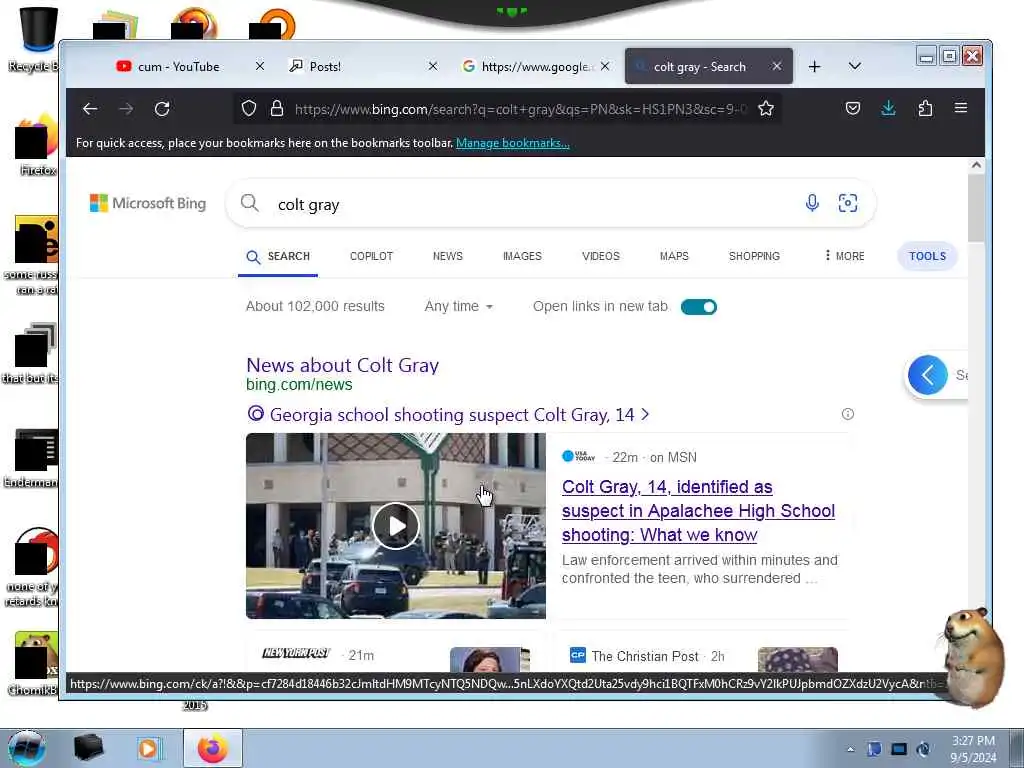Open 'News about Colt Gray' heading link

coord(342,365)
